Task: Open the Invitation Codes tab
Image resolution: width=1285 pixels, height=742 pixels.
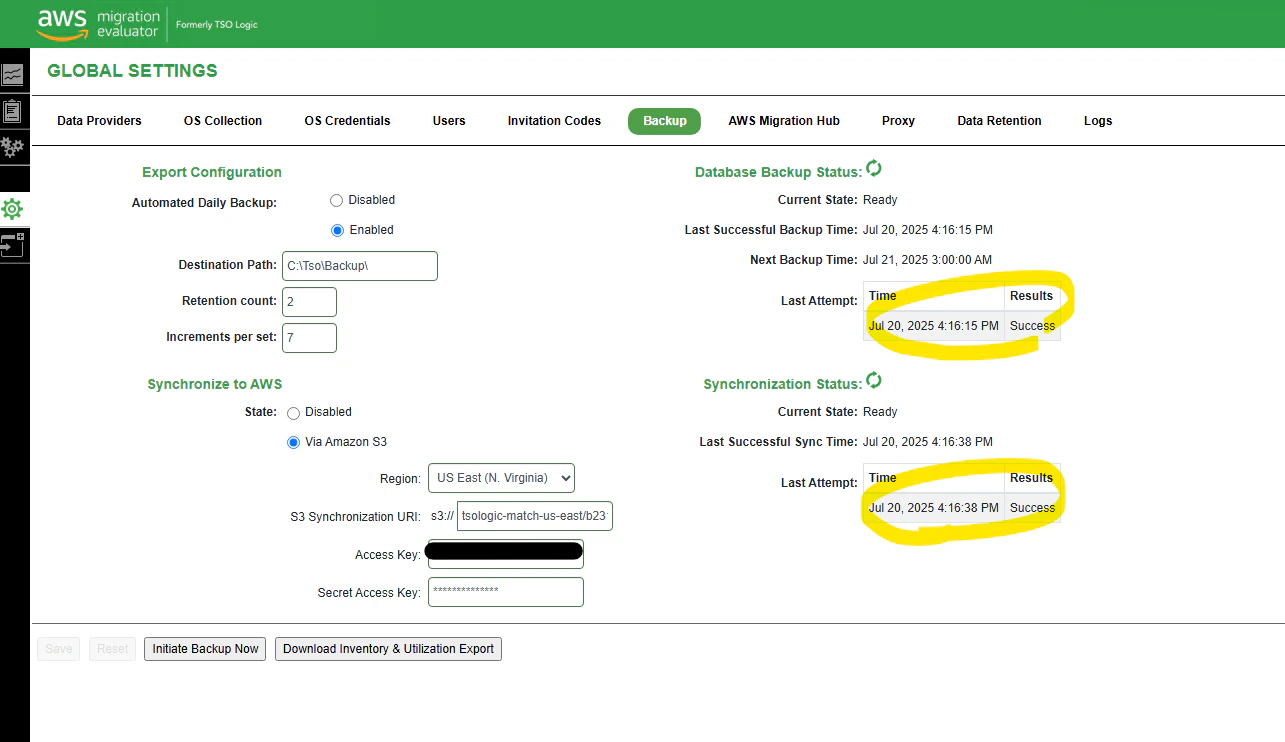Action: click(x=554, y=121)
